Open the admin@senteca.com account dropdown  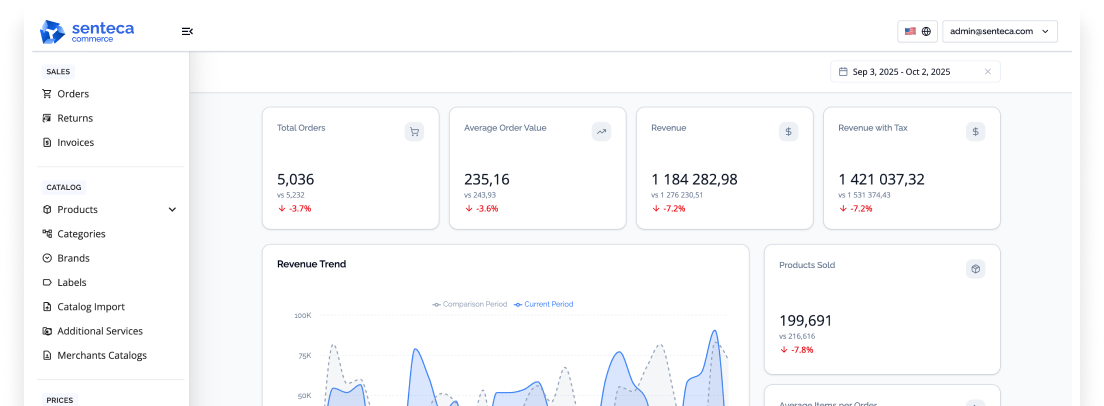(x=1000, y=31)
